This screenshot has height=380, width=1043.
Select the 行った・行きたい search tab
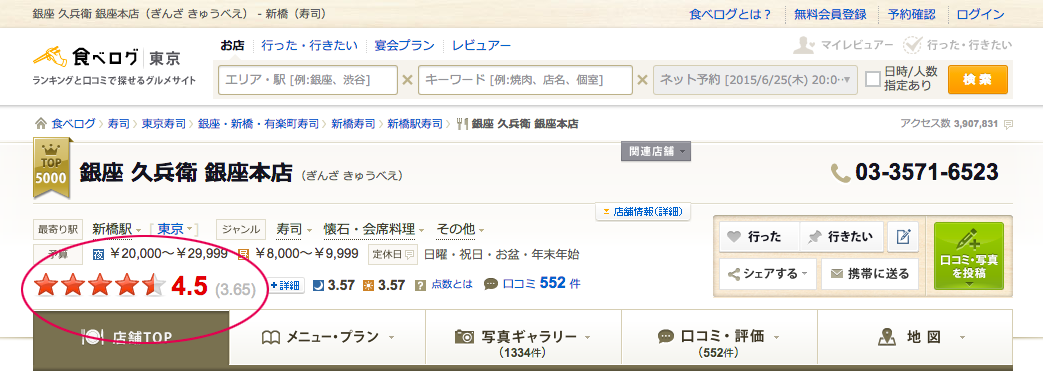pos(309,46)
